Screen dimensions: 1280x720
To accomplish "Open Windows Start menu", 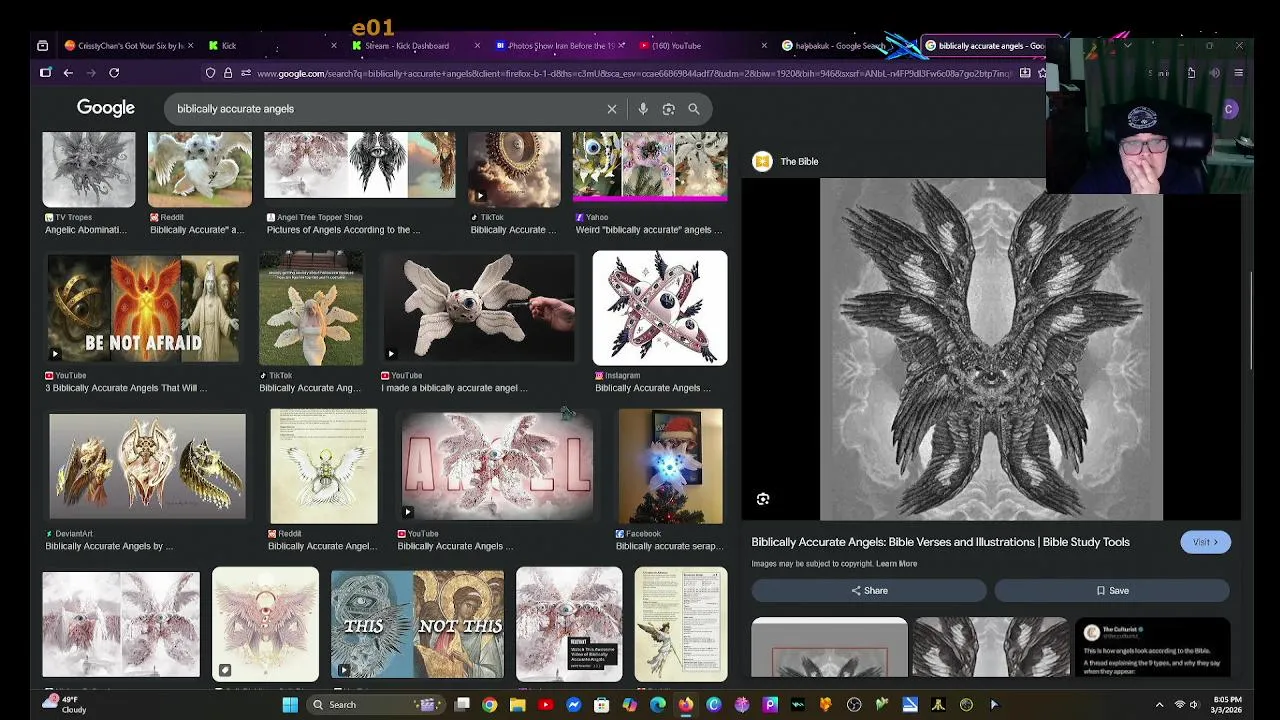I will click(290, 704).
